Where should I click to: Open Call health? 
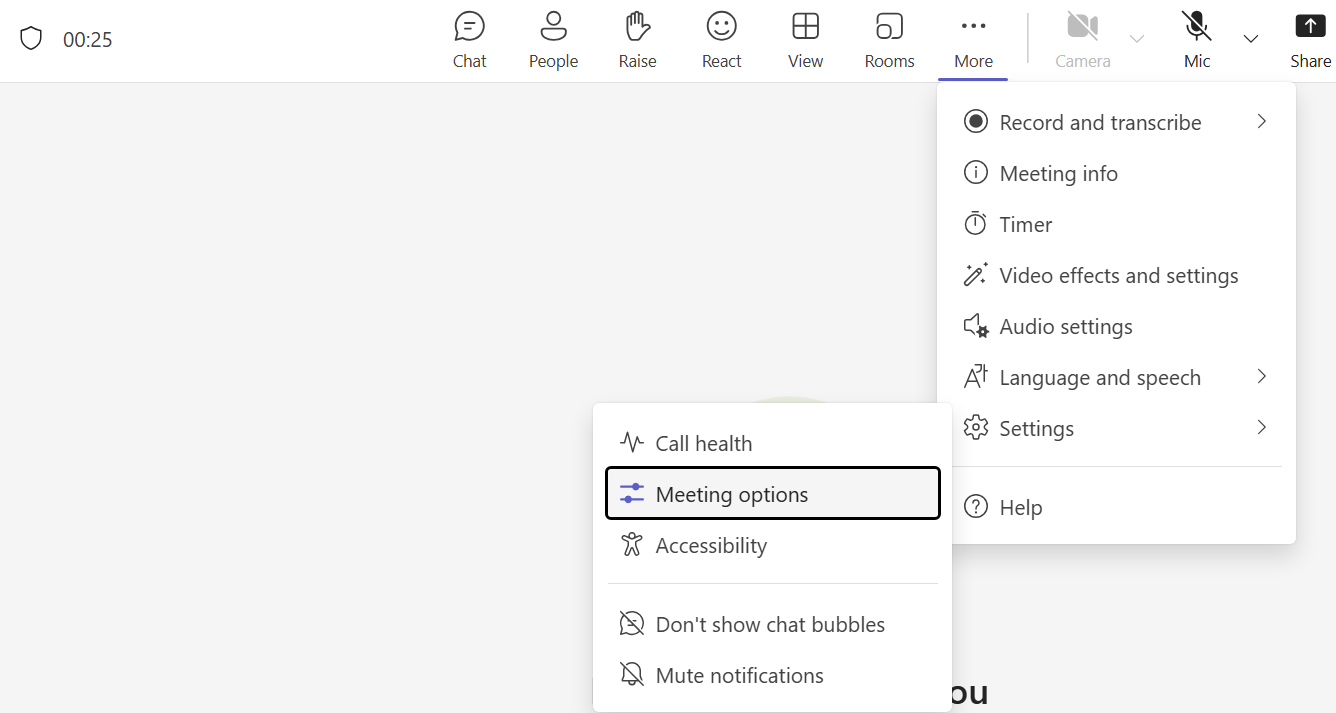773,443
